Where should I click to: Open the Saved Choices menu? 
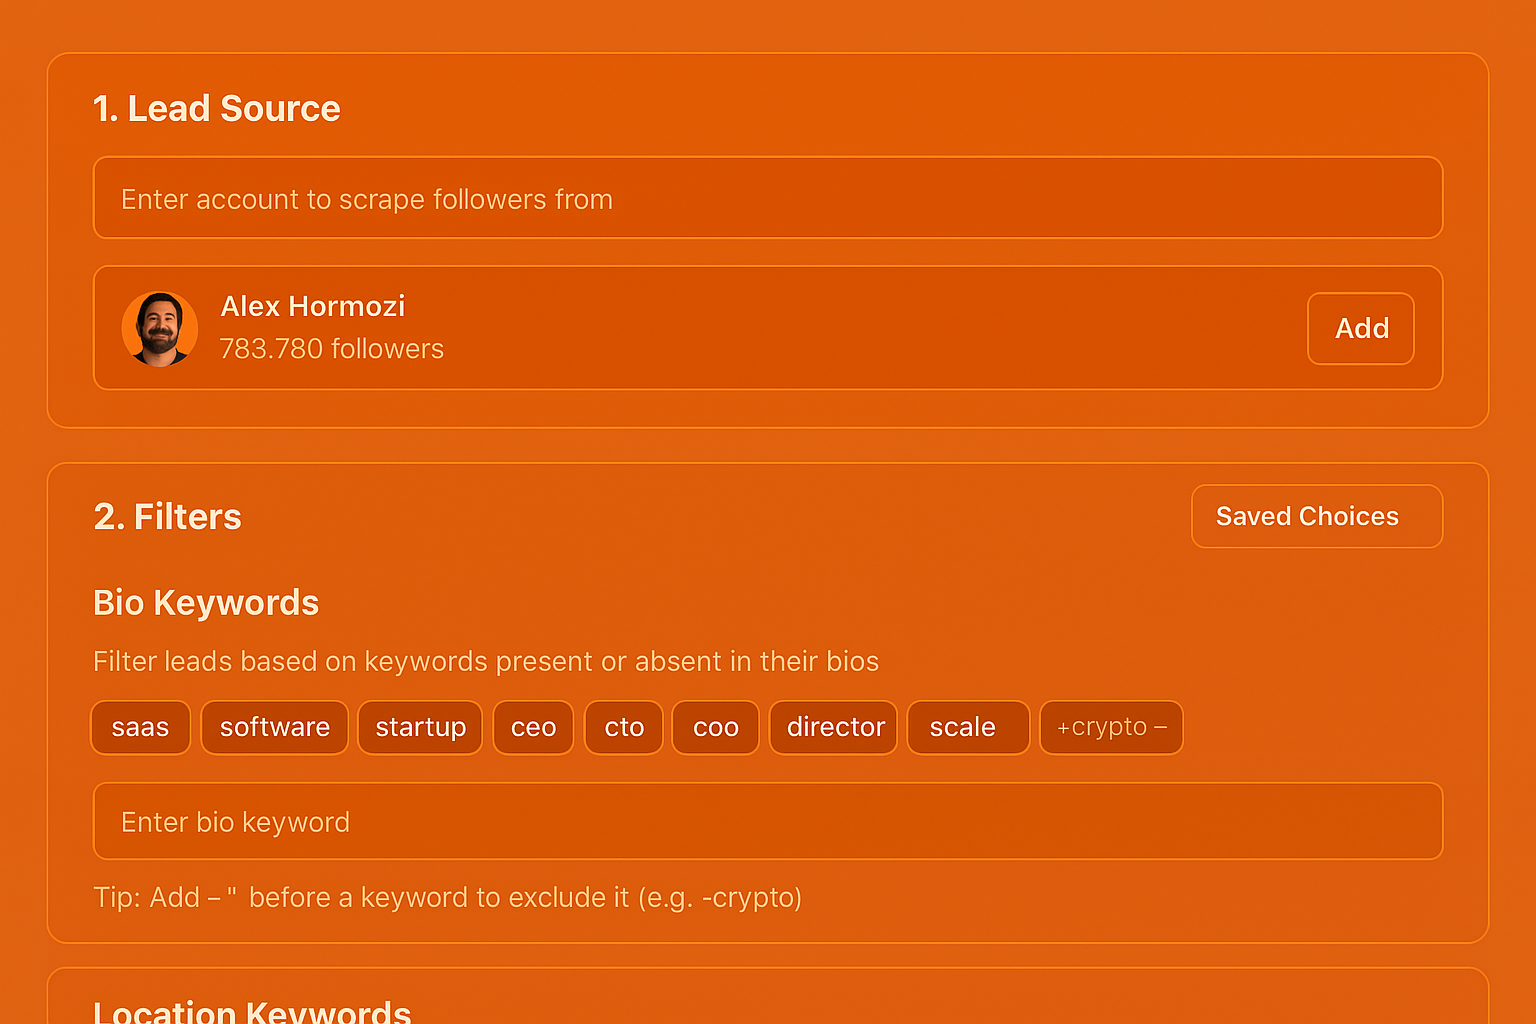point(1316,516)
